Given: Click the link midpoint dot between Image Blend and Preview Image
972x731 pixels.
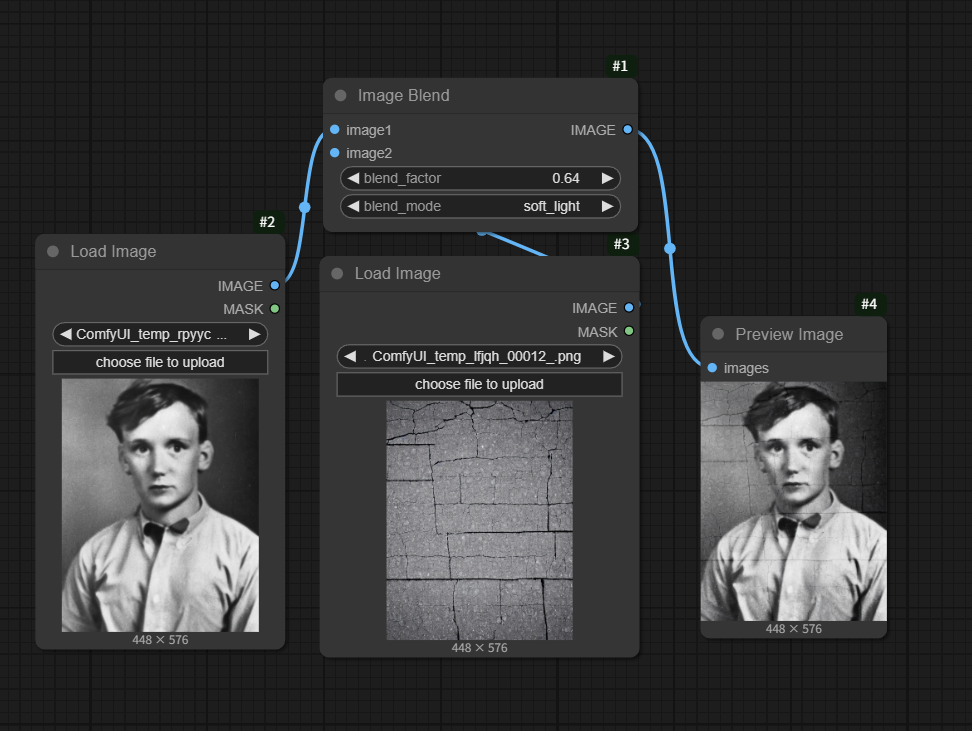Looking at the screenshot, I should tap(670, 248).
